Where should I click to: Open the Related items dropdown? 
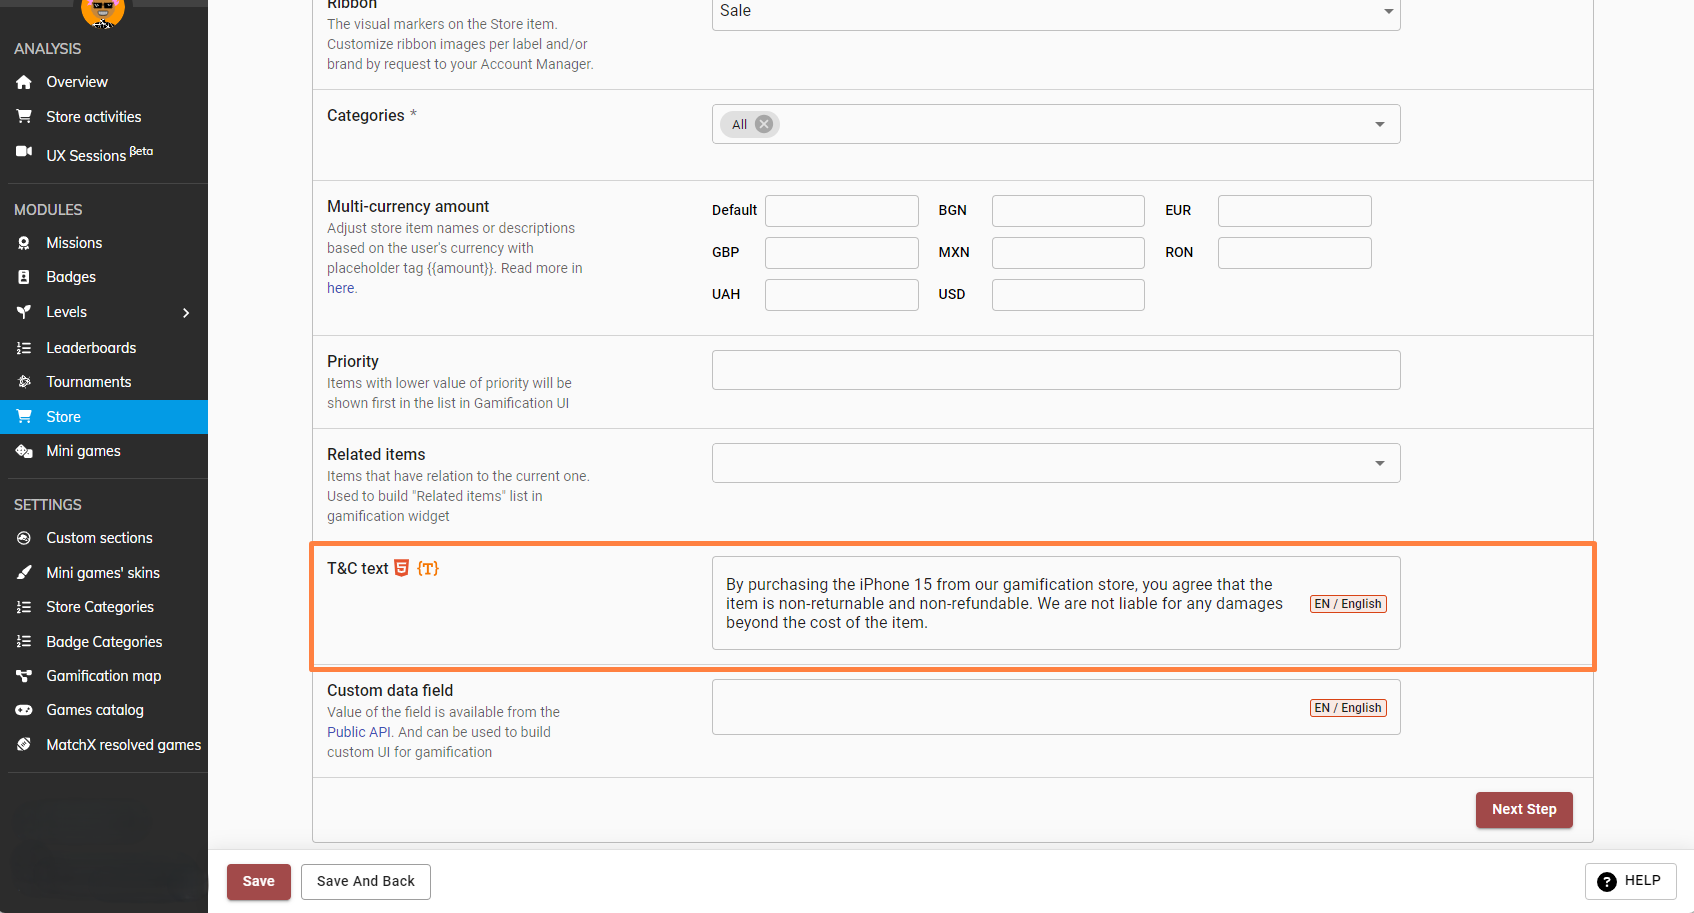[1379, 463]
